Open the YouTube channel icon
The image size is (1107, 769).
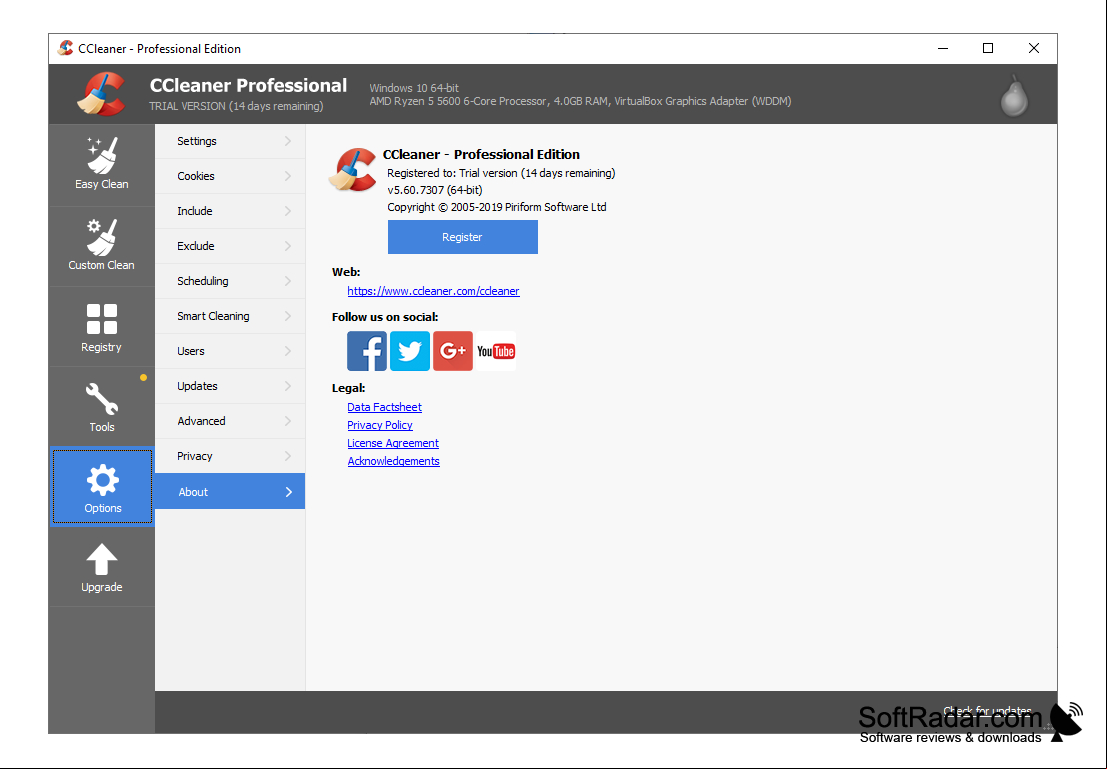tap(496, 351)
